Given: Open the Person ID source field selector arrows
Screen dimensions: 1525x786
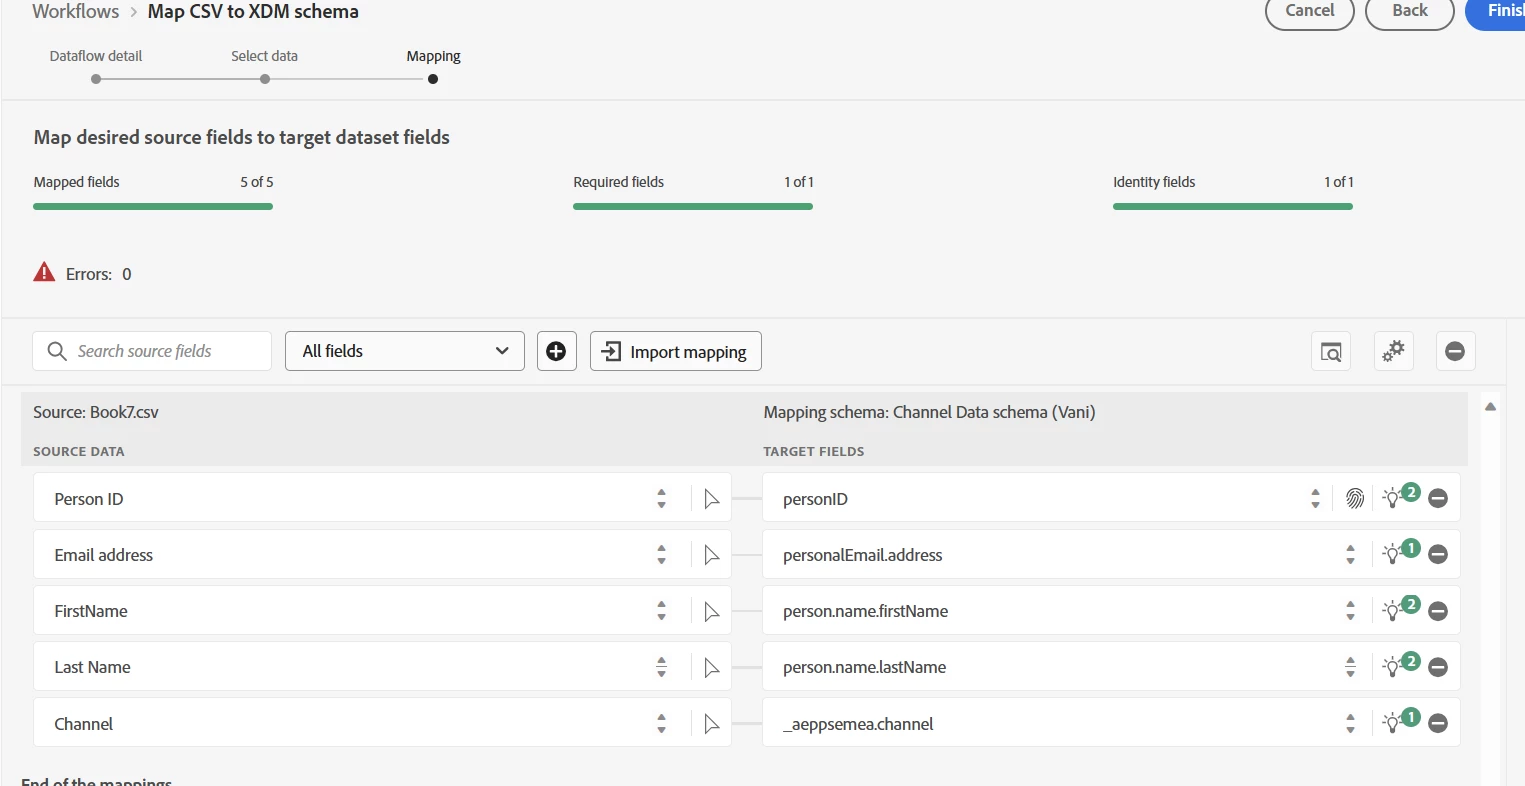Looking at the screenshot, I should tap(661, 499).
